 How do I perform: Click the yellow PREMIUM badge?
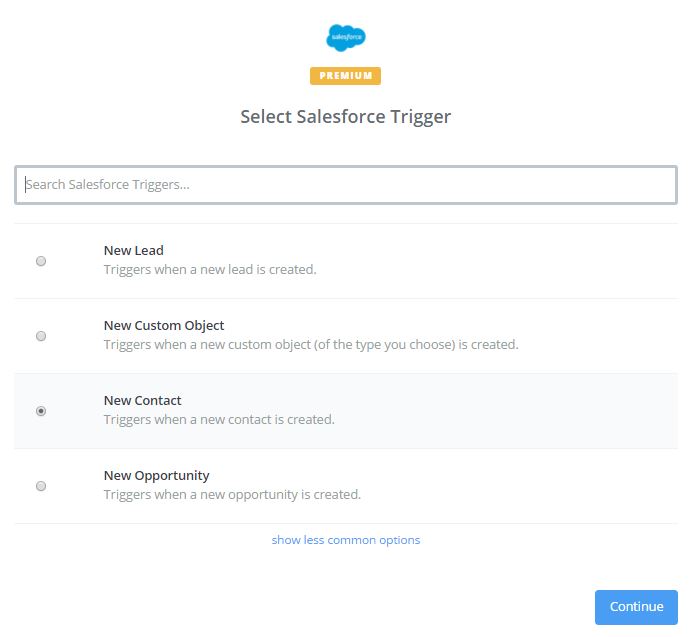pos(346,76)
